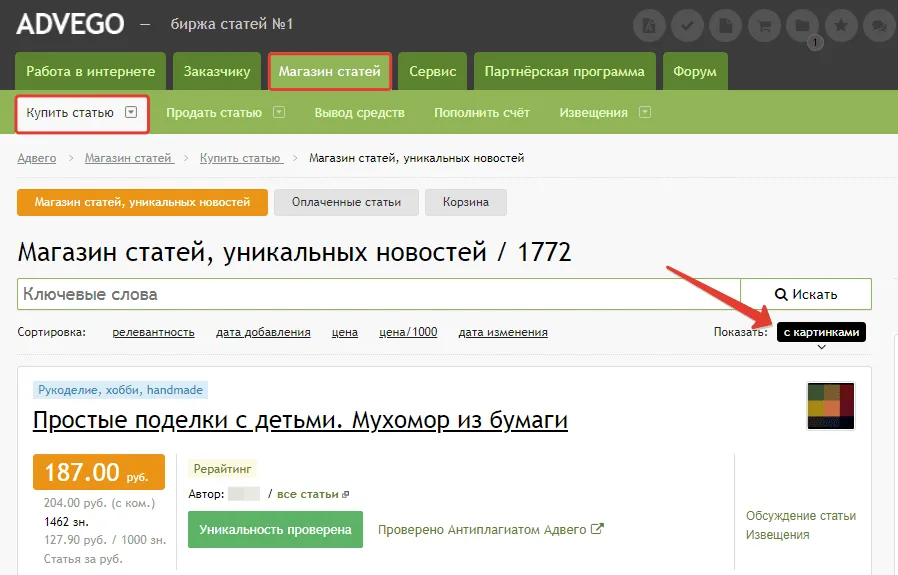The height and width of the screenshot is (575, 898).
Task: Open Проверено Антиплагиатом Адвего link
Action: [482, 530]
